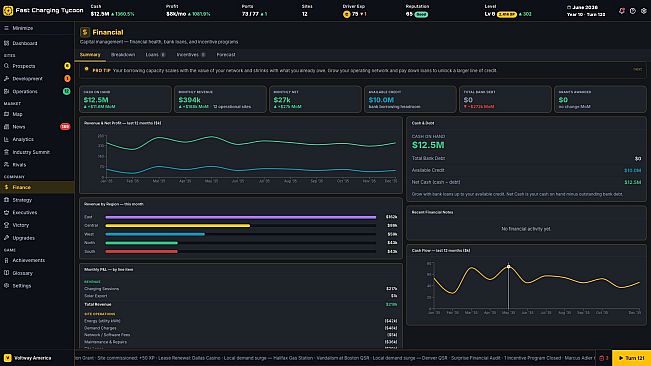The width and height of the screenshot is (651, 366).
Task: Click the Glossary book icon in sidebar
Action: pyautogui.click(x=6, y=273)
